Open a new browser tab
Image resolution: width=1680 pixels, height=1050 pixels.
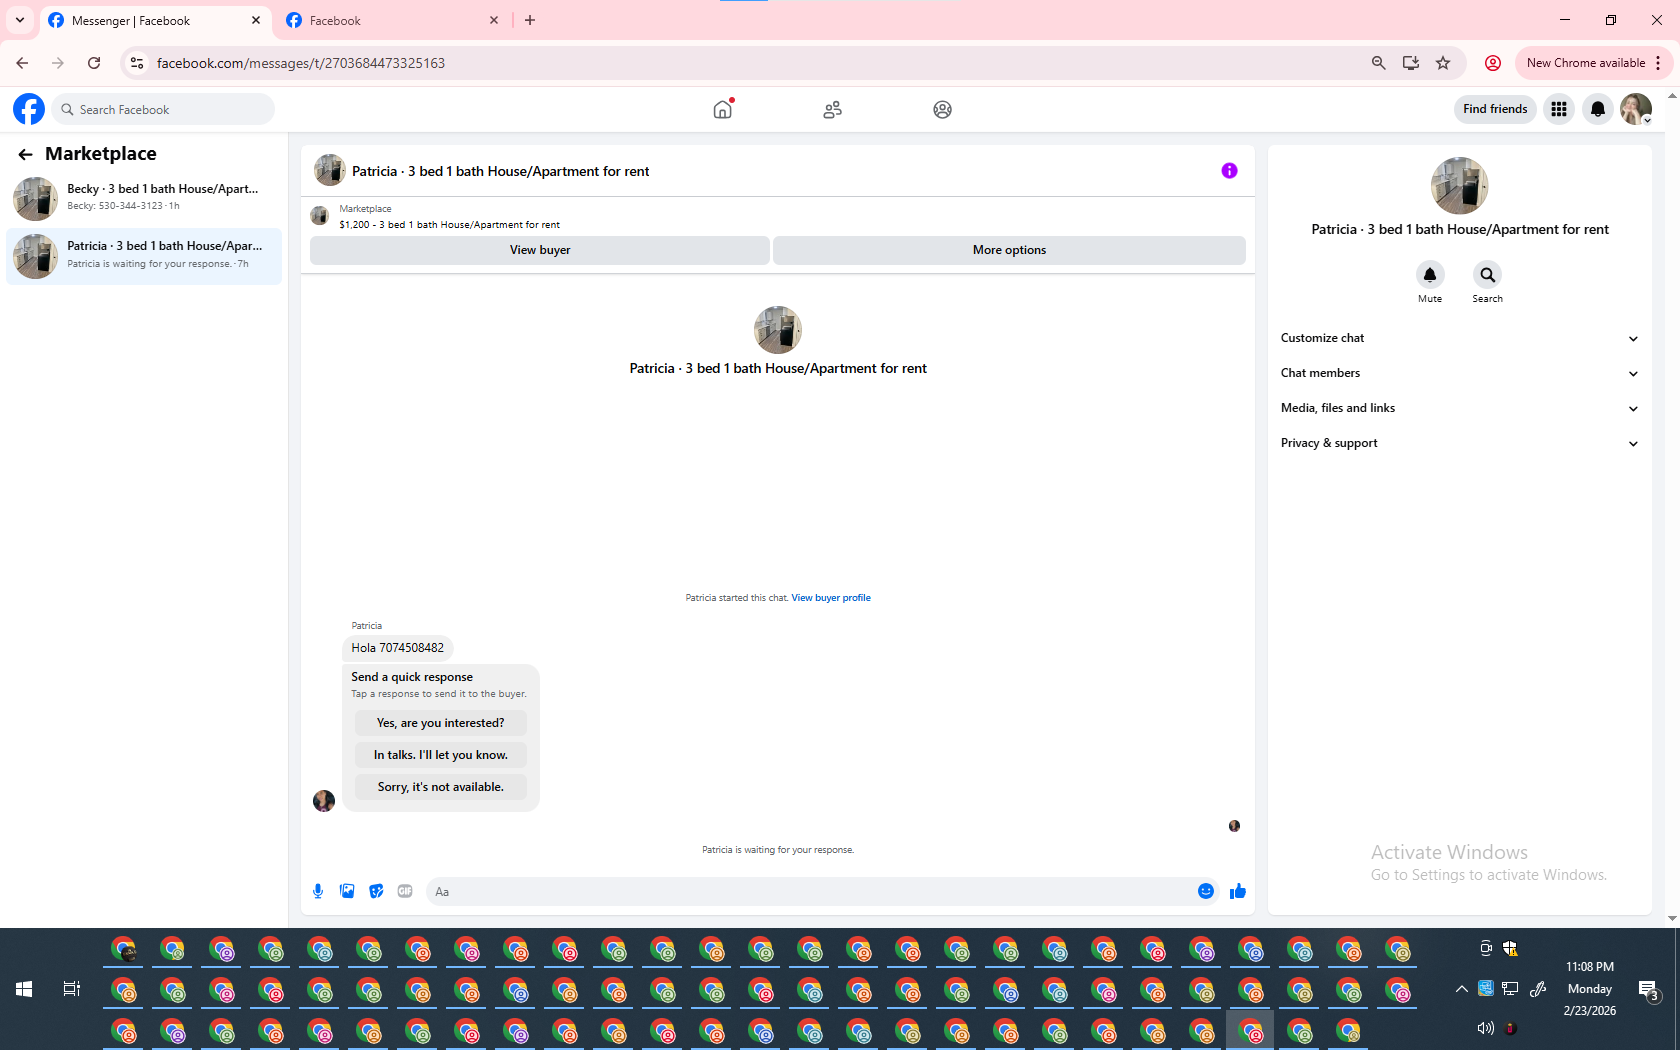(530, 20)
